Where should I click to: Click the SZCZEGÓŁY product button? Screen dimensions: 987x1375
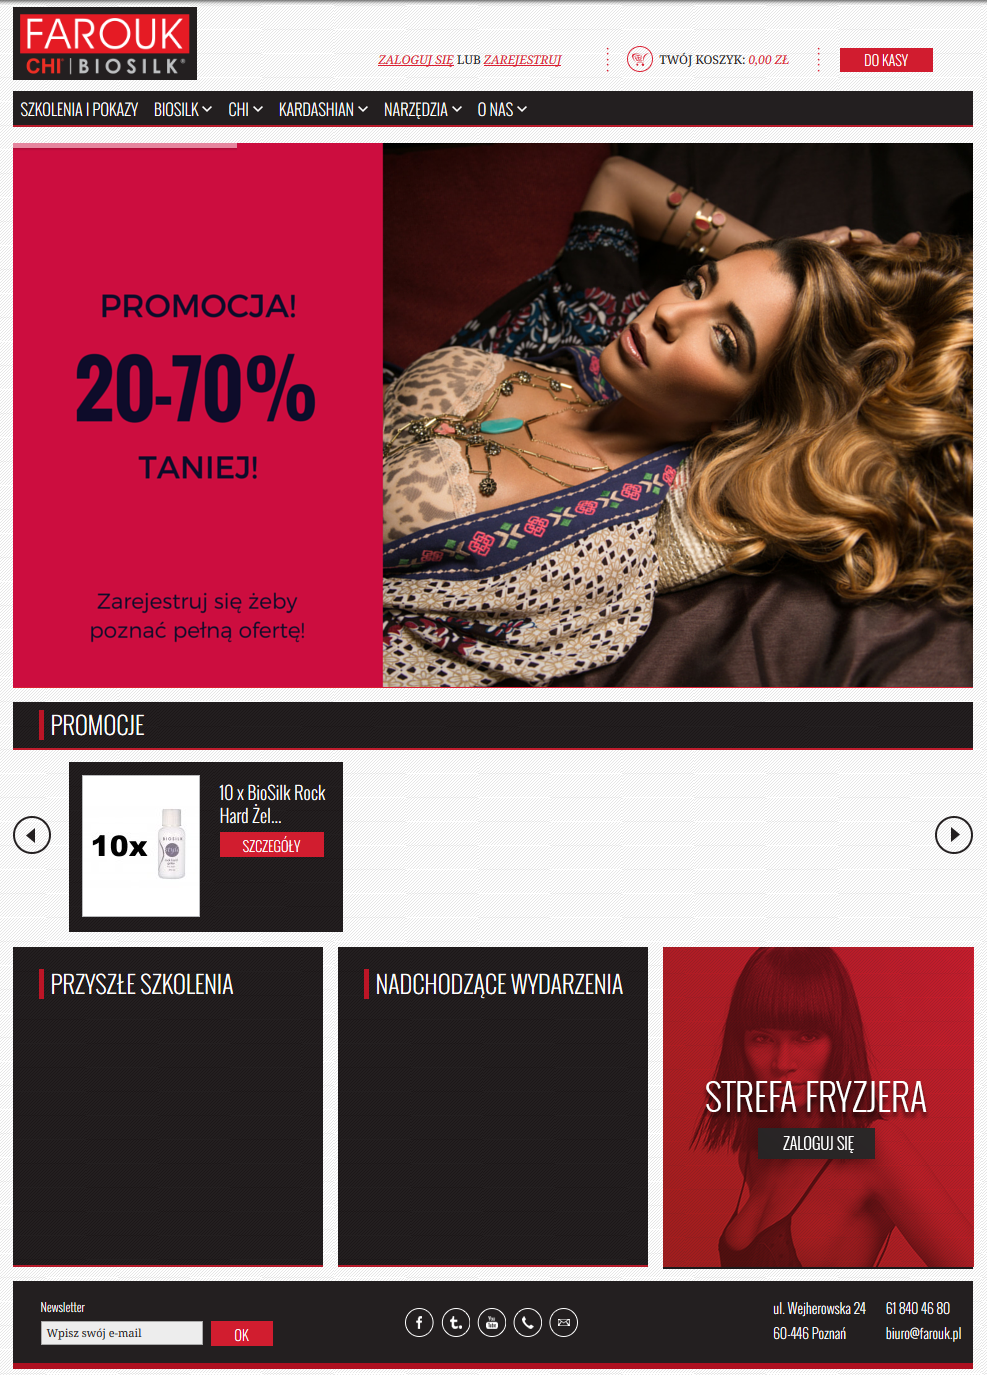click(x=272, y=845)
